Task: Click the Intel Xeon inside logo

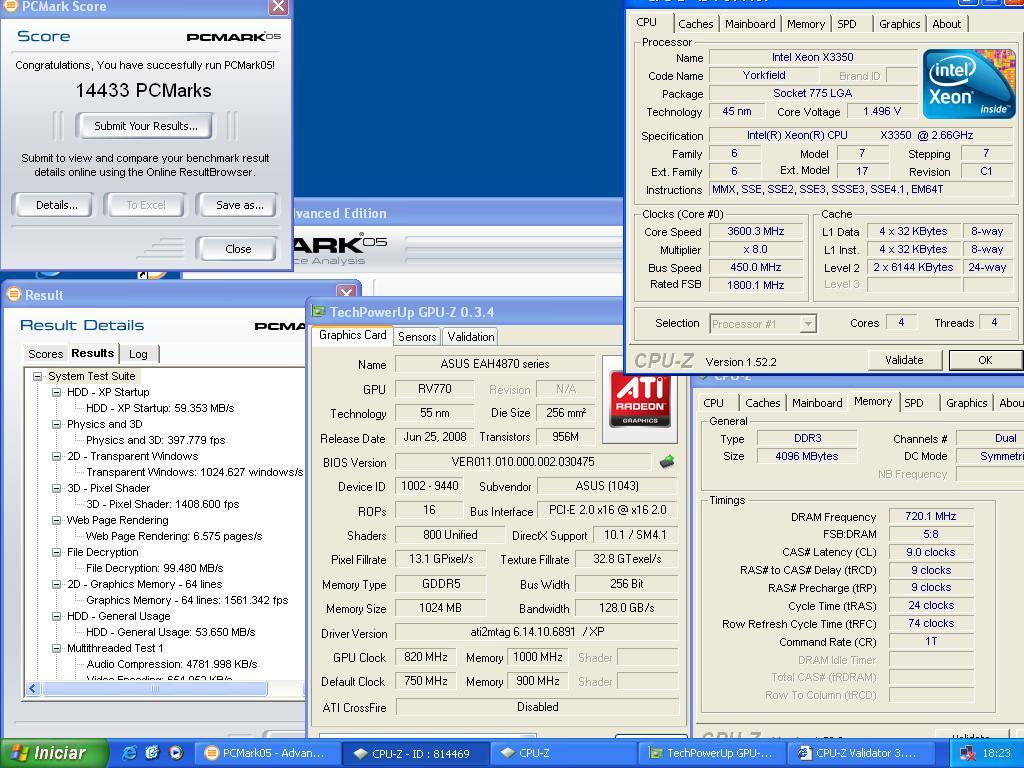Action: [969, 84]
